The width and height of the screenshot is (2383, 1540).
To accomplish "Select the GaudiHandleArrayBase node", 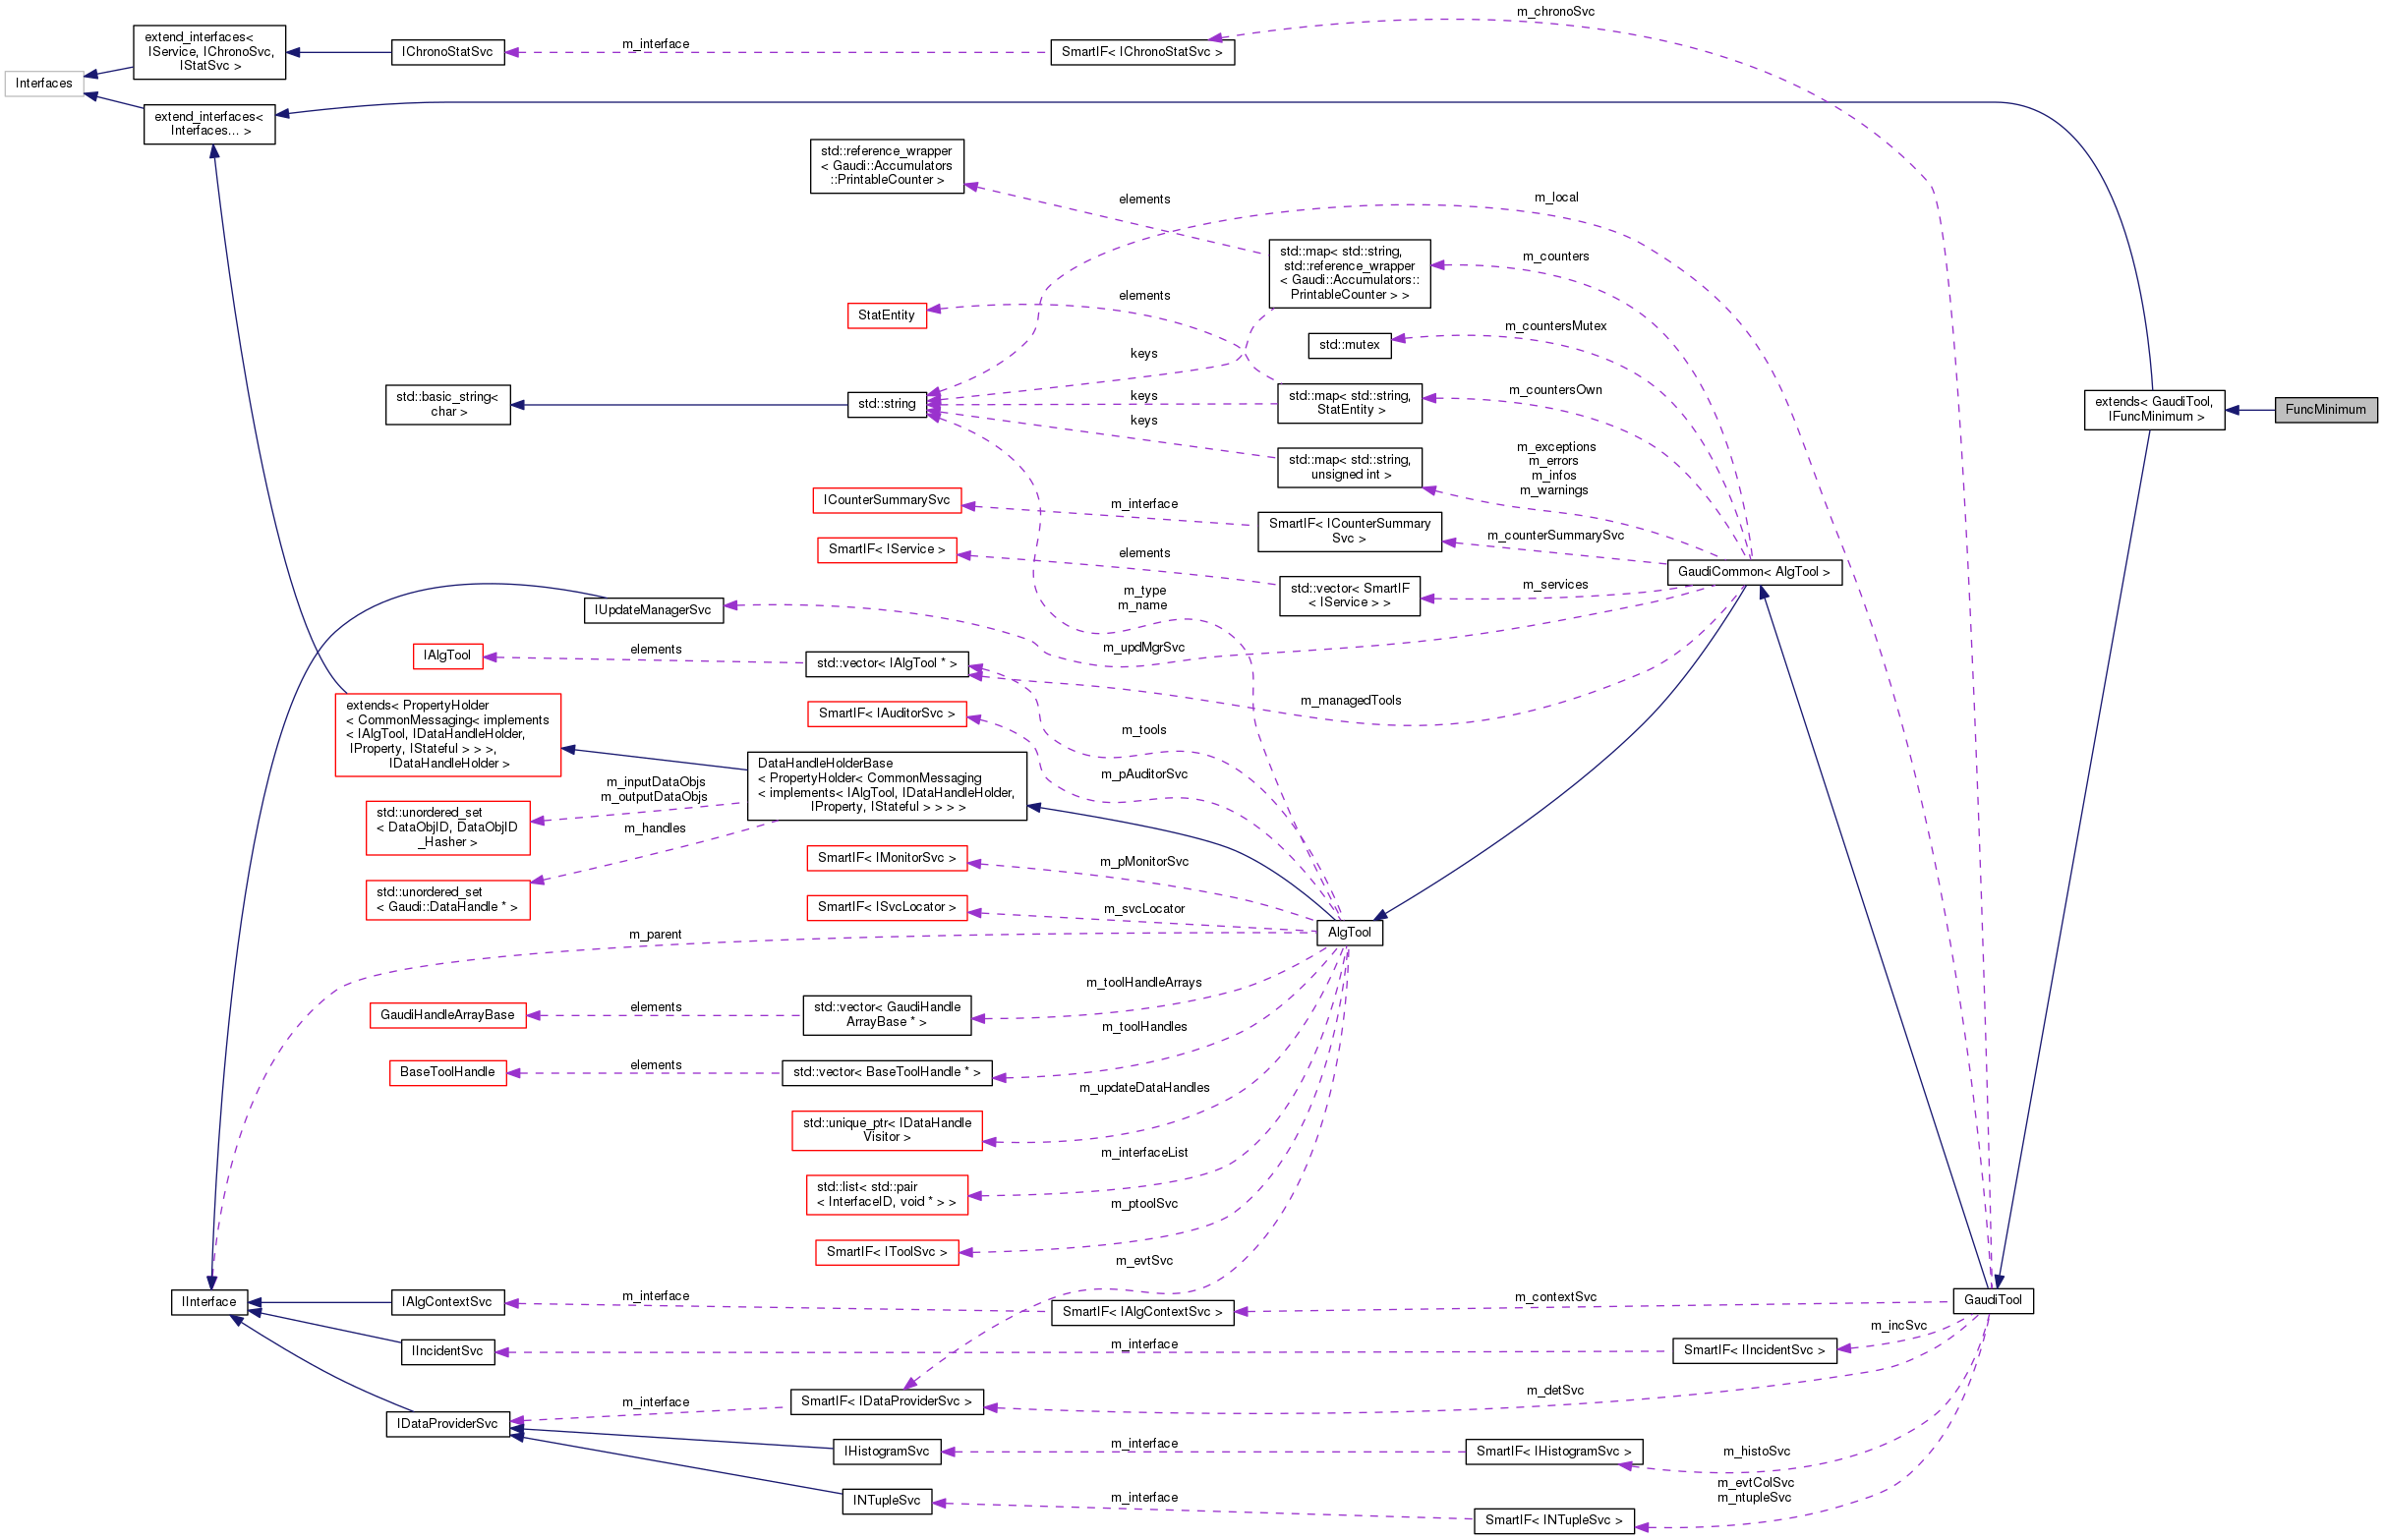I will point(447,1014).
